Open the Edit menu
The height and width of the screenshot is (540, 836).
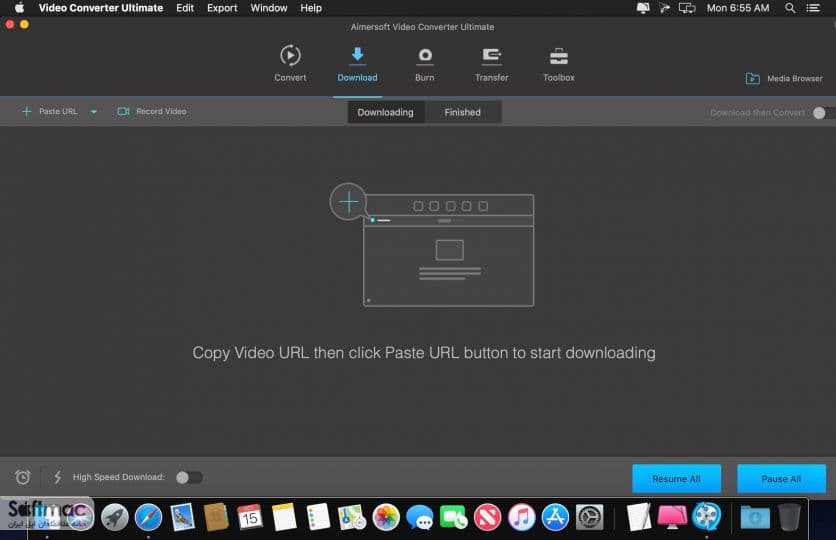185,8
